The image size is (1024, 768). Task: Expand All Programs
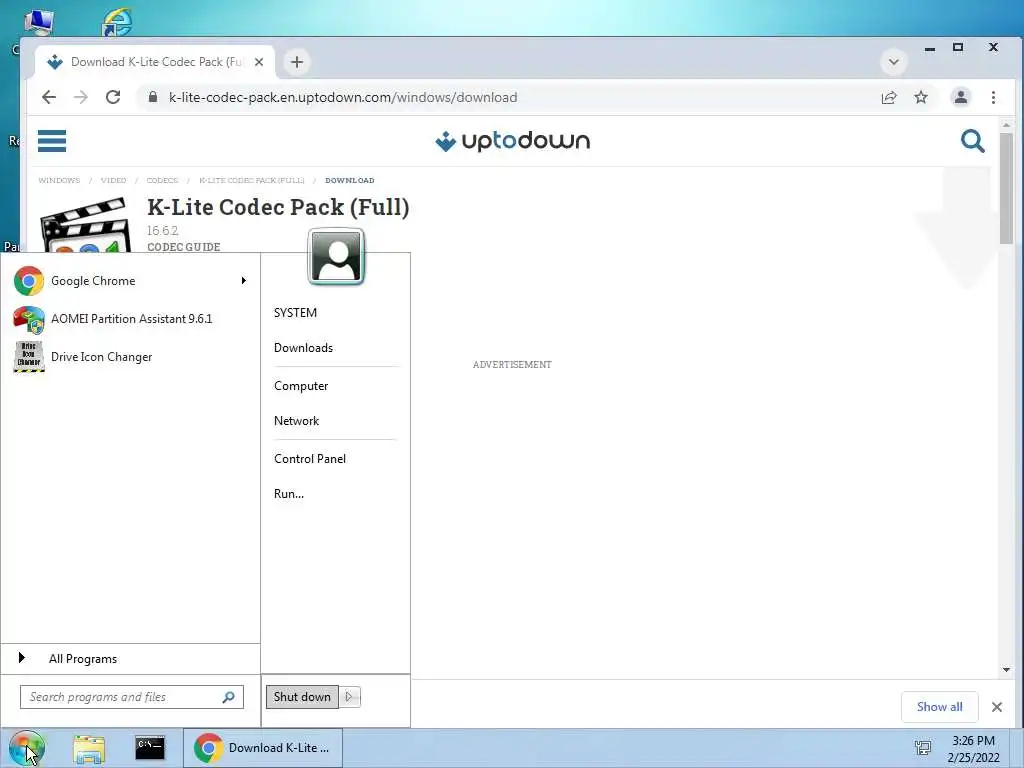coord(83,659)
